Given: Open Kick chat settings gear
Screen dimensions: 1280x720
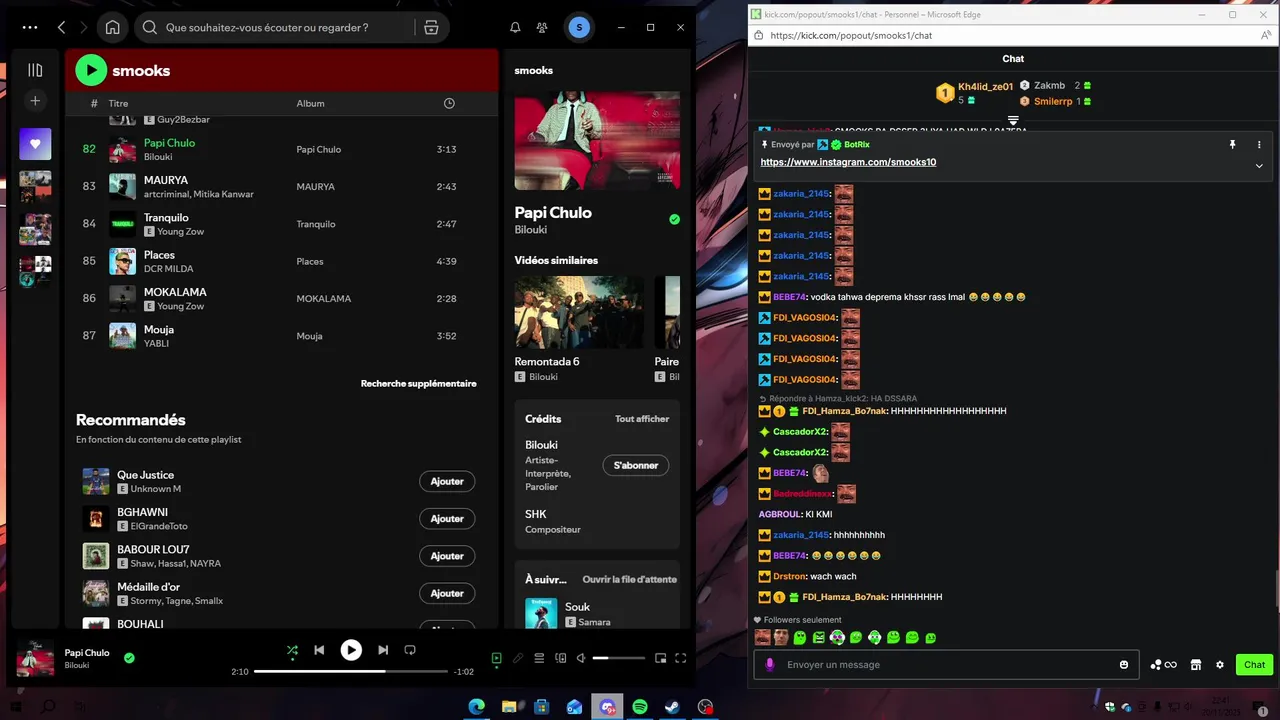Looking at the screenshot, I should point(1219,664).
